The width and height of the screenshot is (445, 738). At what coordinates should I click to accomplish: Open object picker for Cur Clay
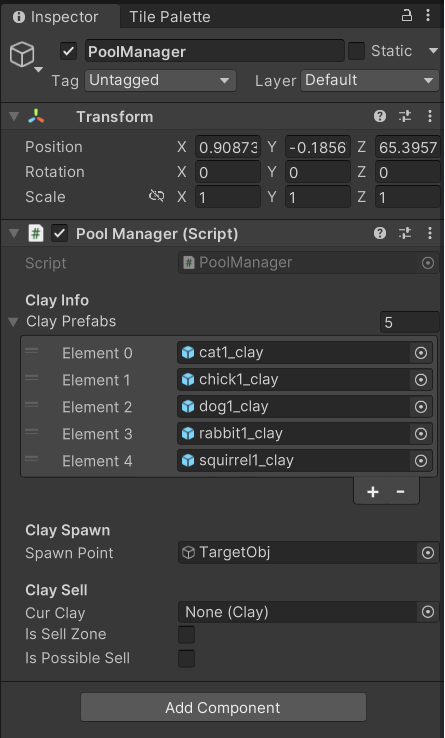point(428,612)
